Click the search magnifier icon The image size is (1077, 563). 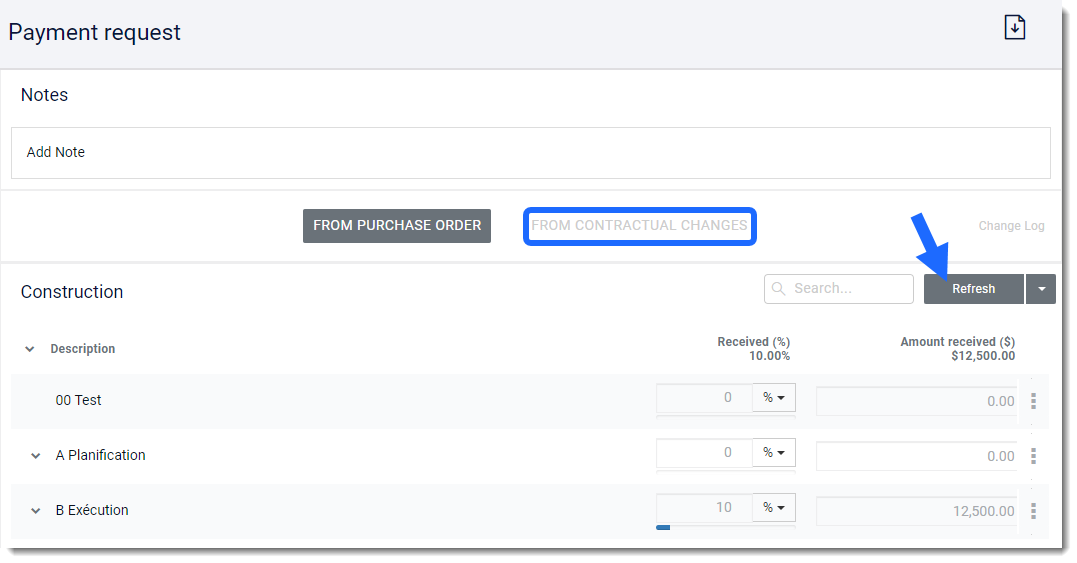[x=779, y=289]
